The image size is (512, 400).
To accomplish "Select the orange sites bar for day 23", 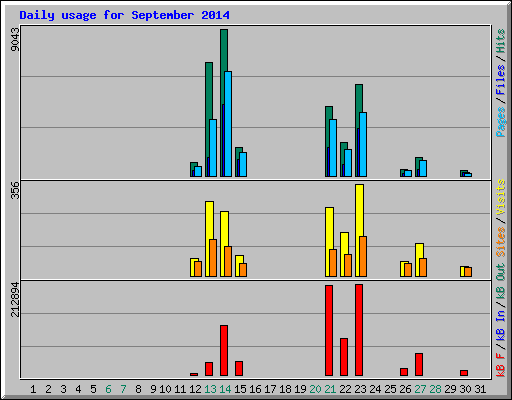I will point(363,257).
